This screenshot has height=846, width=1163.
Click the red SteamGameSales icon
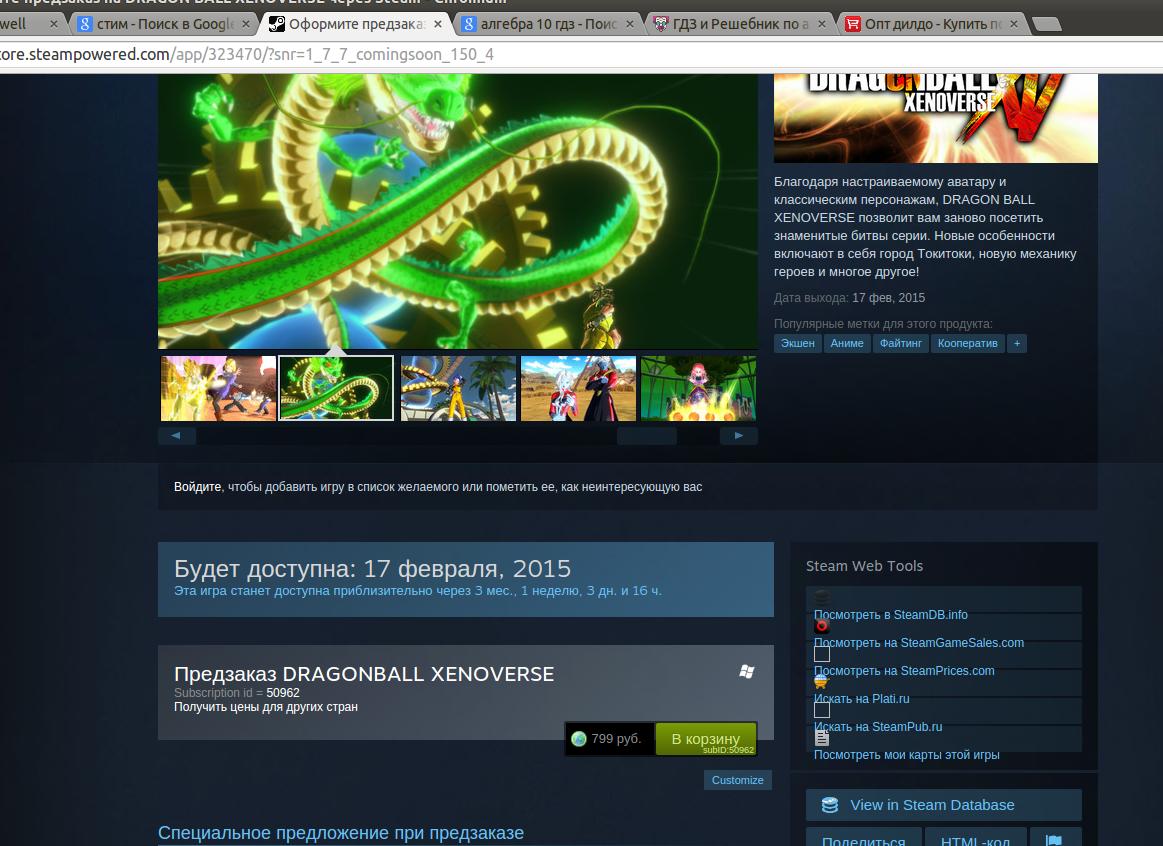click(x=821, y=625)
